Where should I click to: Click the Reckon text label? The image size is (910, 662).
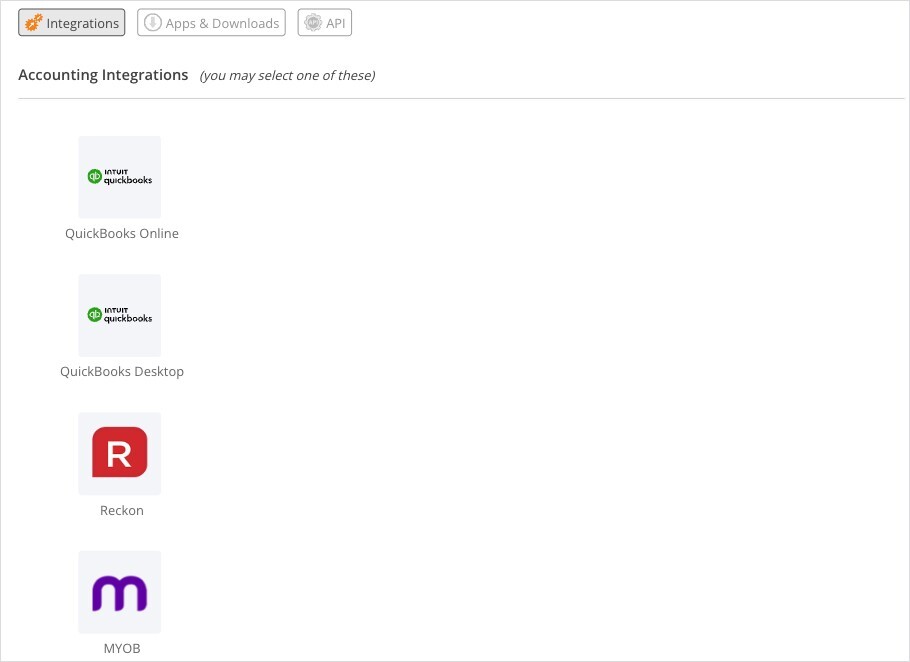[x=122, y=510]
